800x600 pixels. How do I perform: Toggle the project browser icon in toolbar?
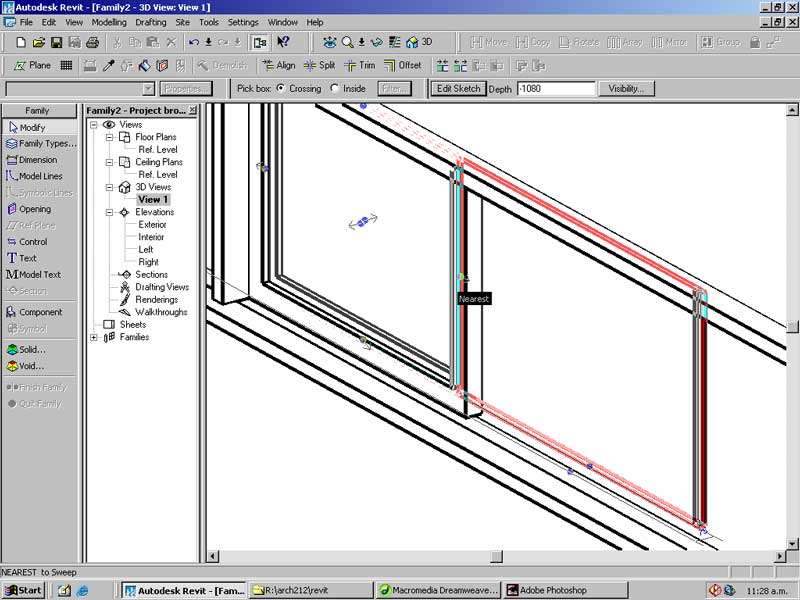(260, 42)
